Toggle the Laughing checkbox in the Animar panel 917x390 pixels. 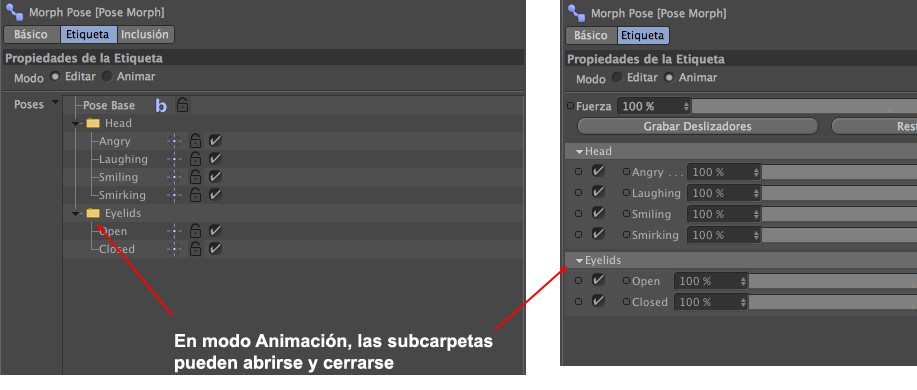pos(598,192)
